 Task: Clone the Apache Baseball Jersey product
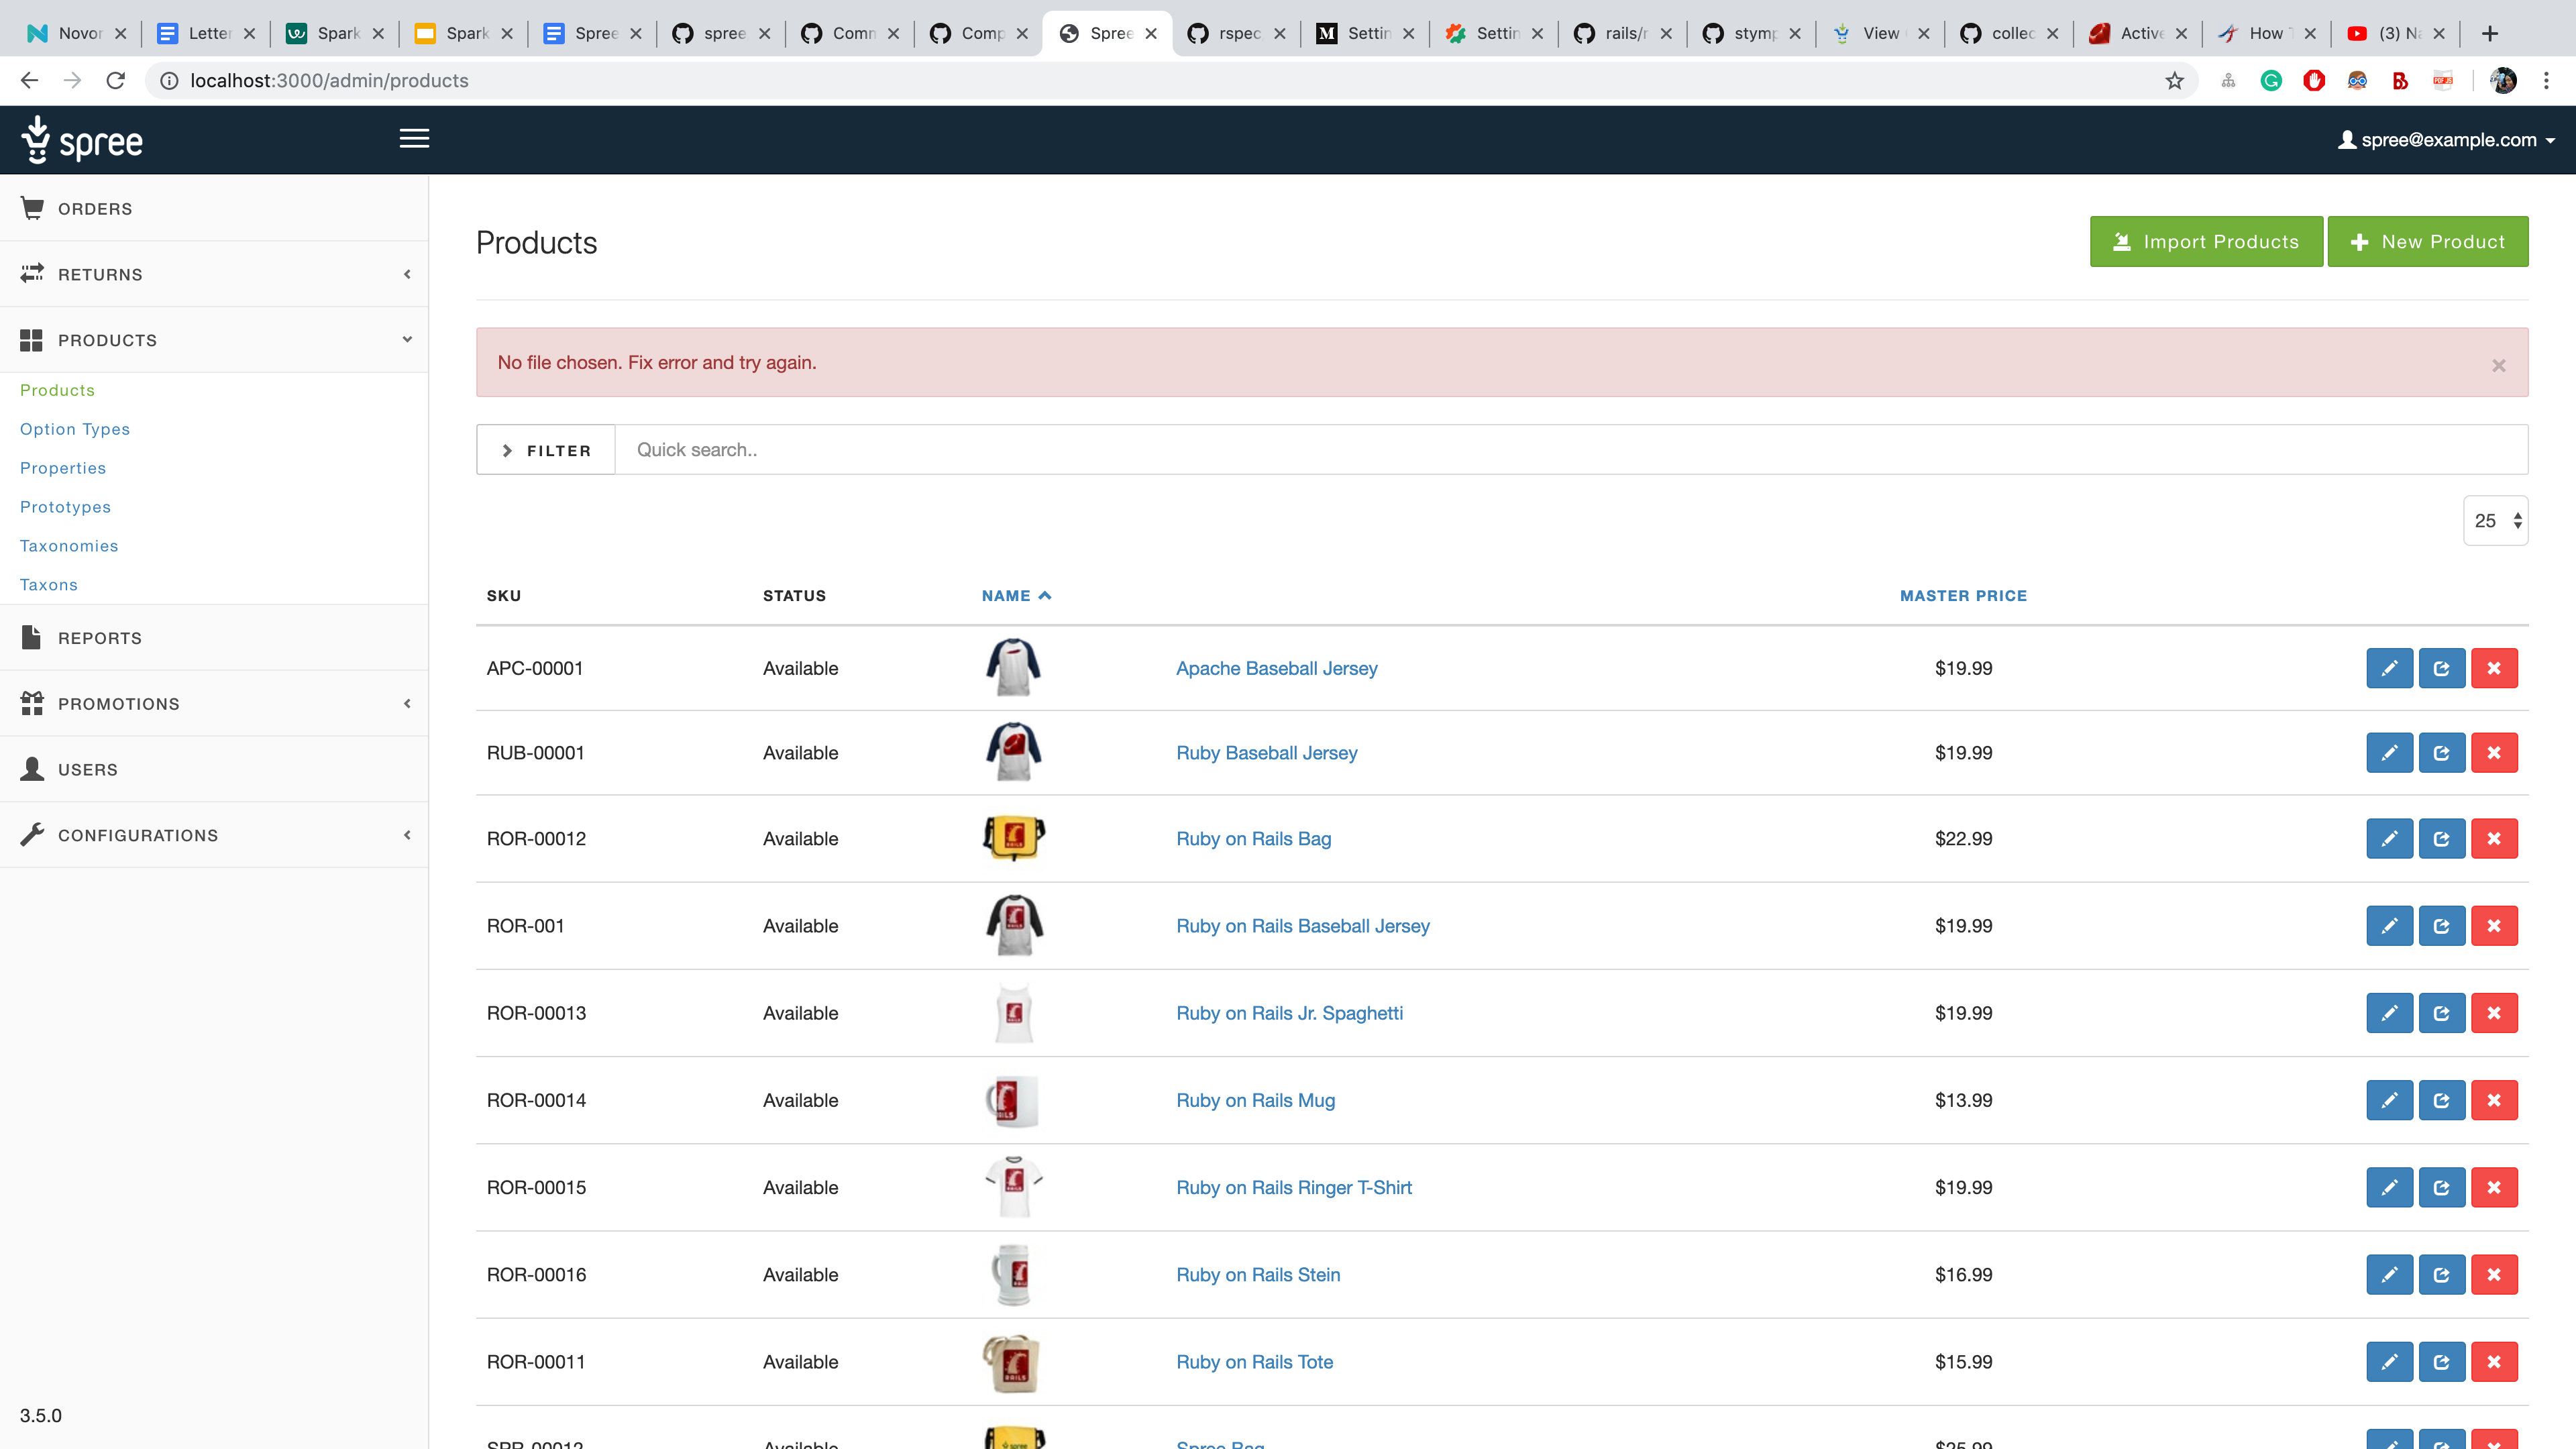pos(2441,668)
